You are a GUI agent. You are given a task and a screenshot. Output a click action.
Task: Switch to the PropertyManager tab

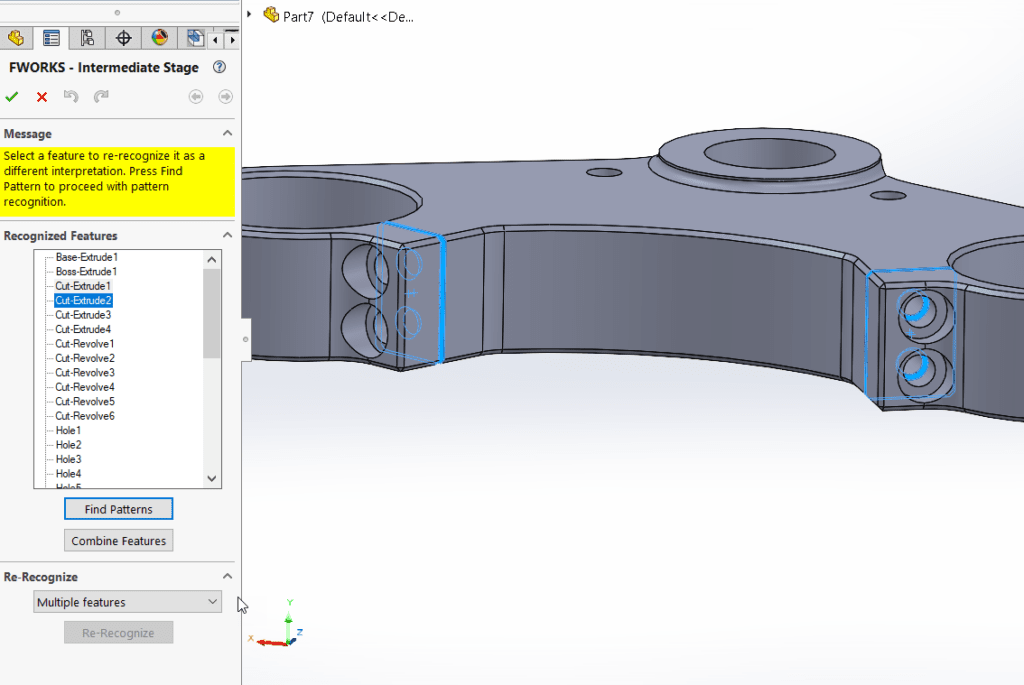pyautogui.click(x=51, y=39)
